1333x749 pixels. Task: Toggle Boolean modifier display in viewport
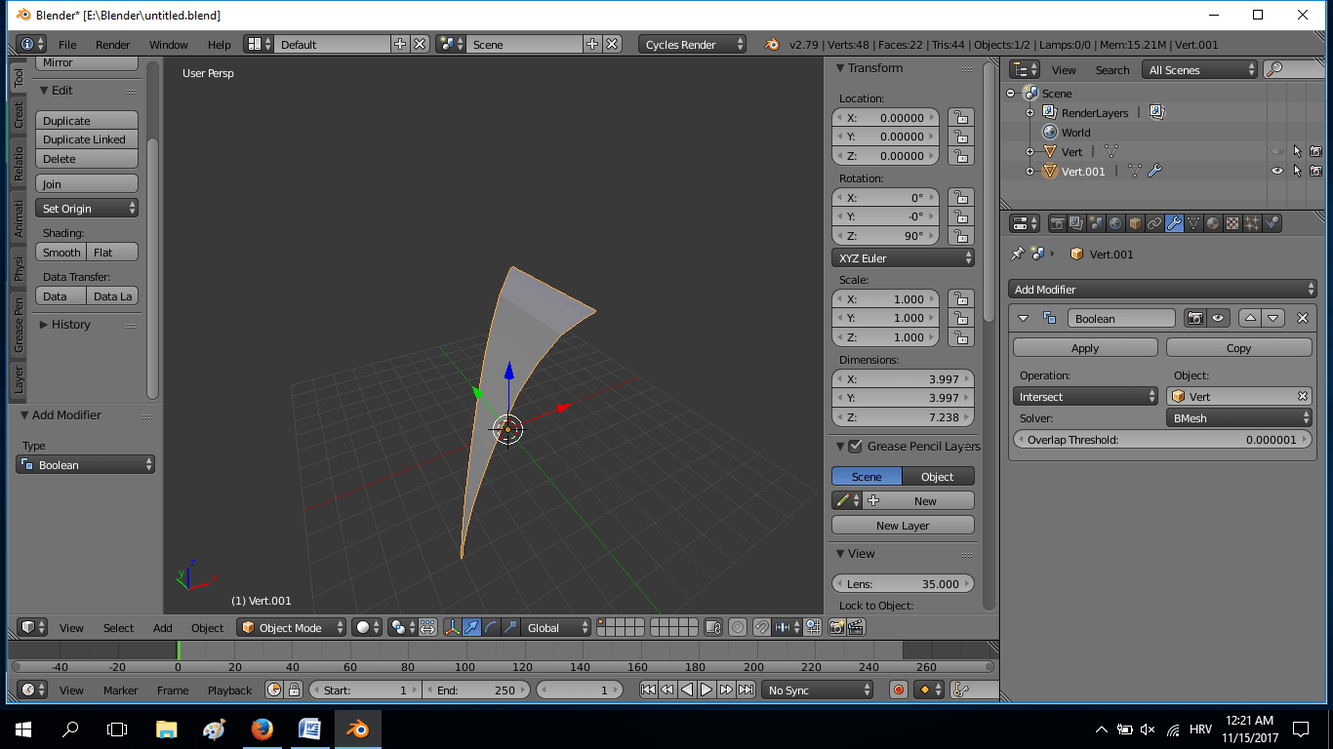coord(1218,318)
